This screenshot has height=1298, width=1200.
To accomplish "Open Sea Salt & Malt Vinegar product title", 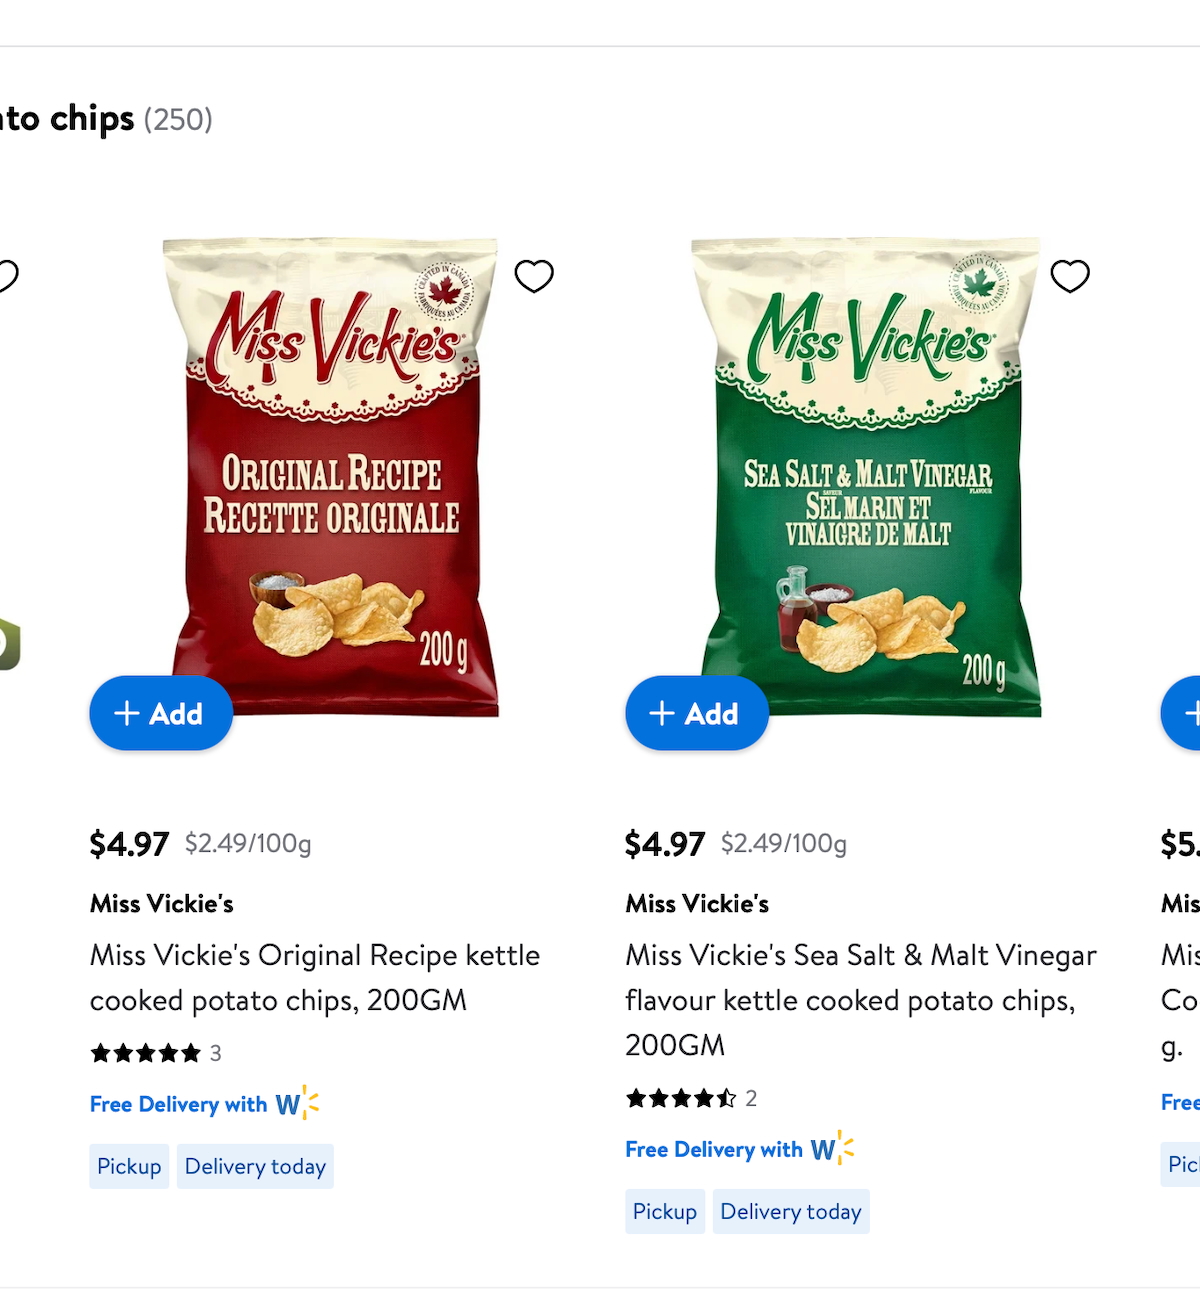I will click(x=860, y=999).
